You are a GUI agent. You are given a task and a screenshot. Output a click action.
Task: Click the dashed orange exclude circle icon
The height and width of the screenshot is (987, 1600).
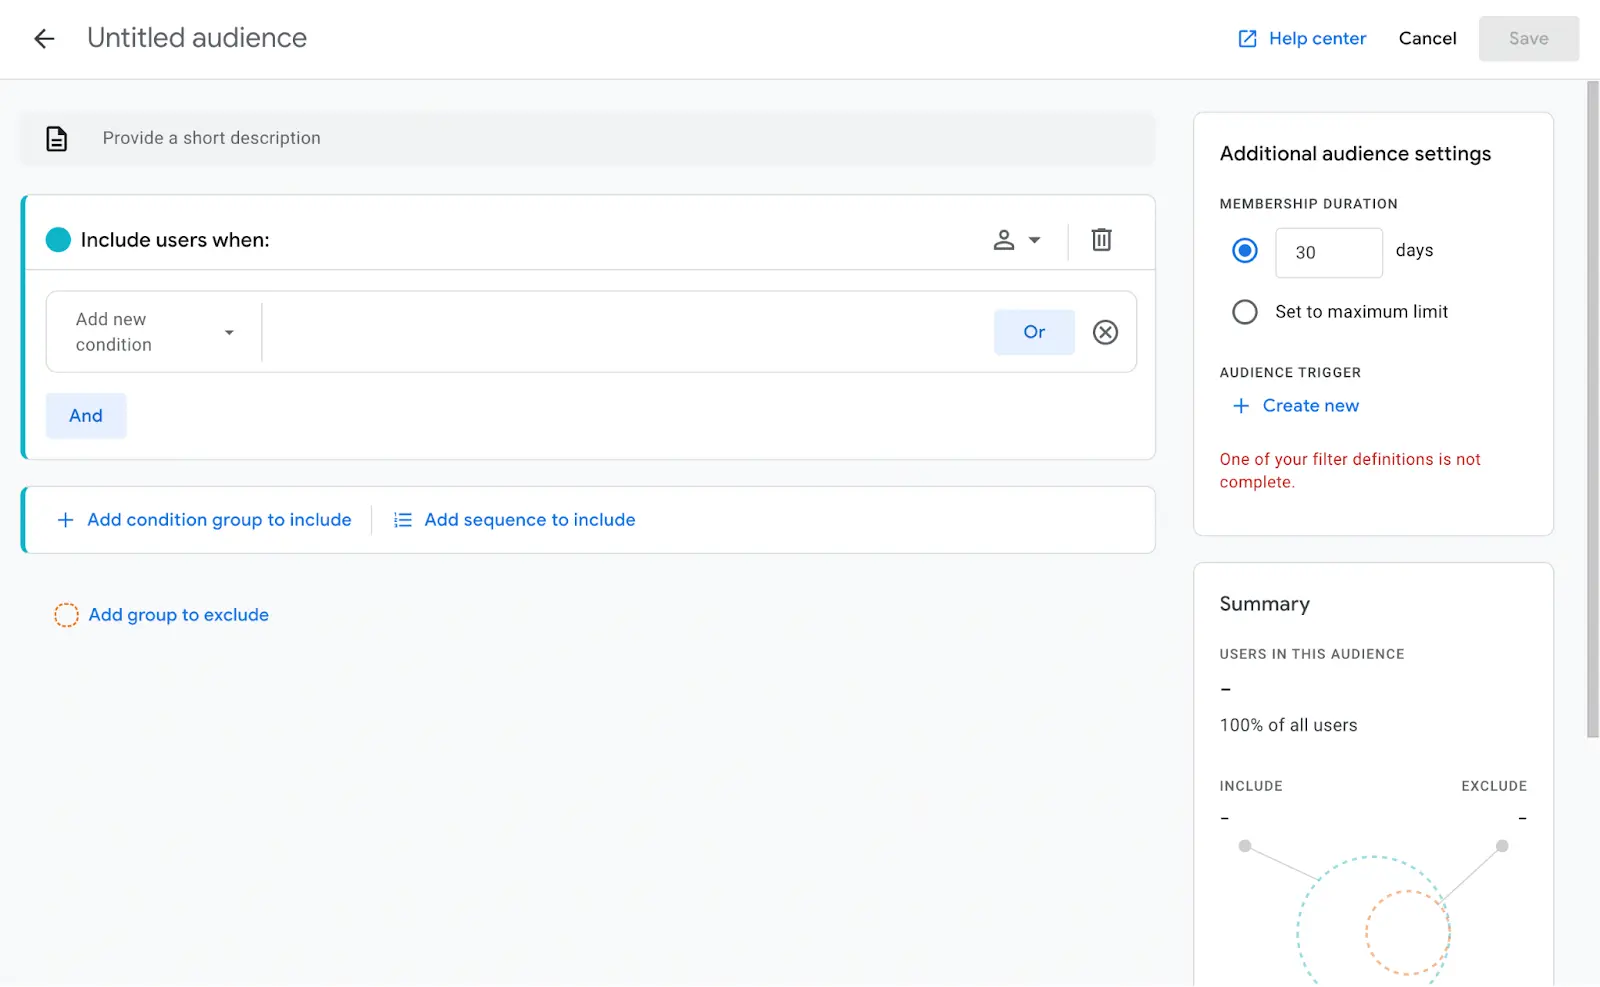click(x=66, y=615)
